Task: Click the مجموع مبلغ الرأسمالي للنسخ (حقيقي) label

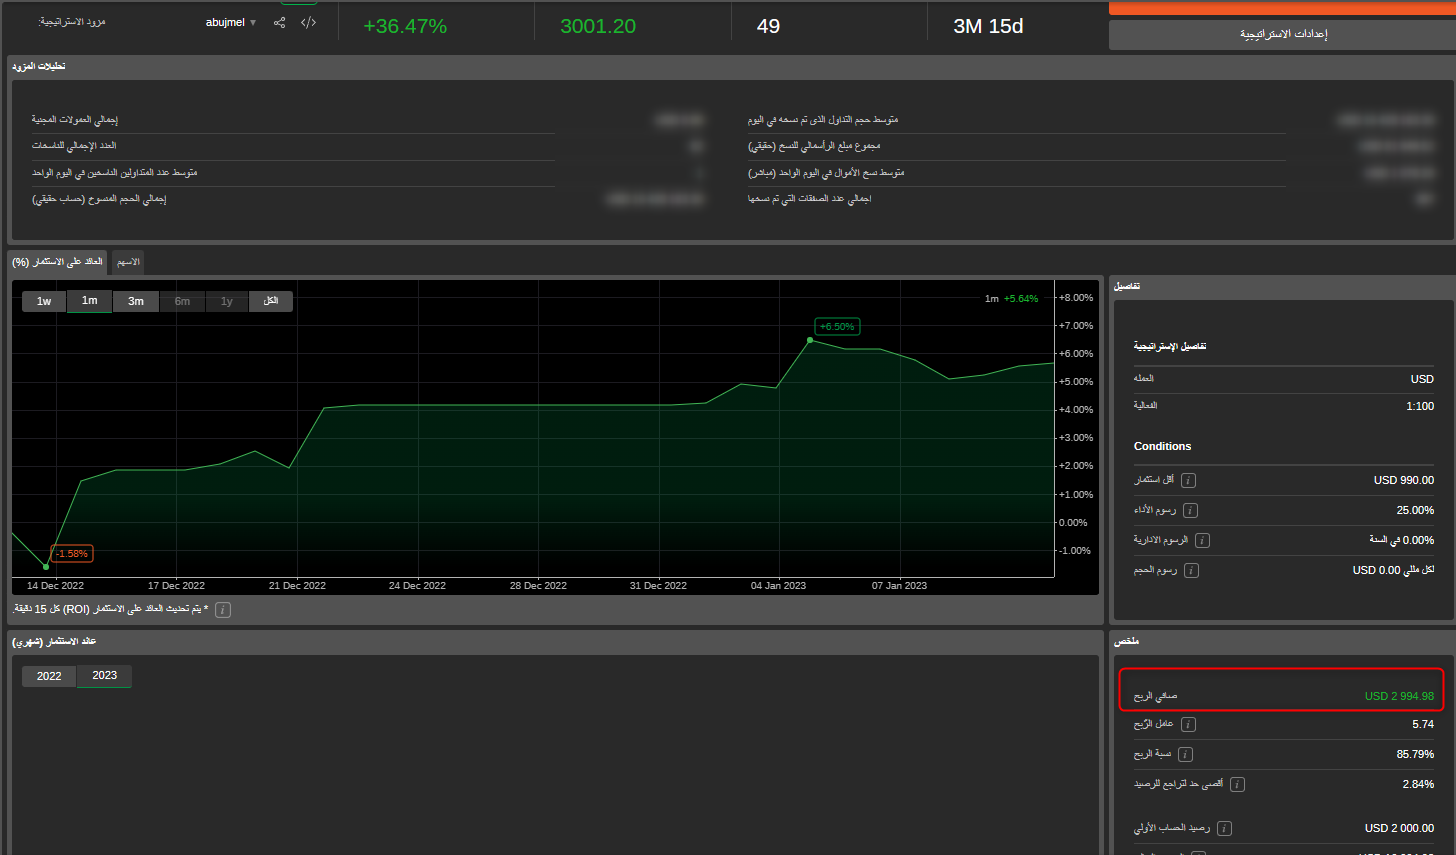Action: pyautogui.click(x=814, y=146)
